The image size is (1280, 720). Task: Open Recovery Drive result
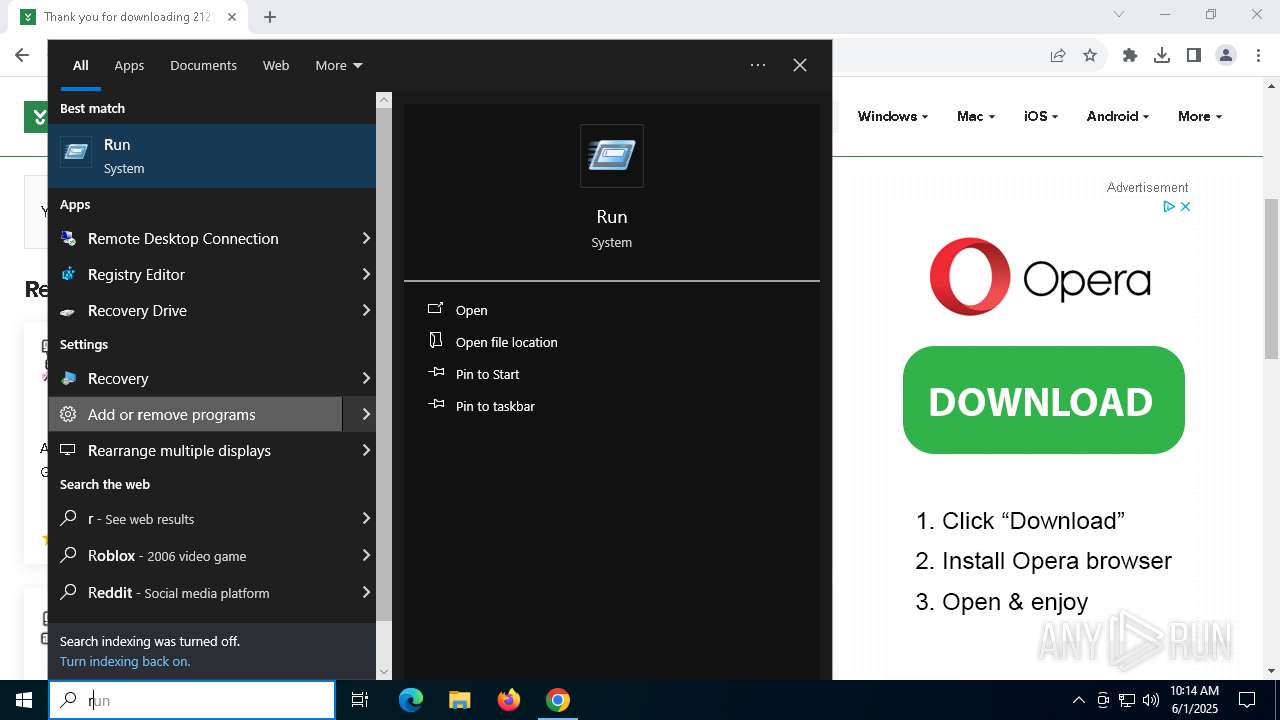(203, 310)
